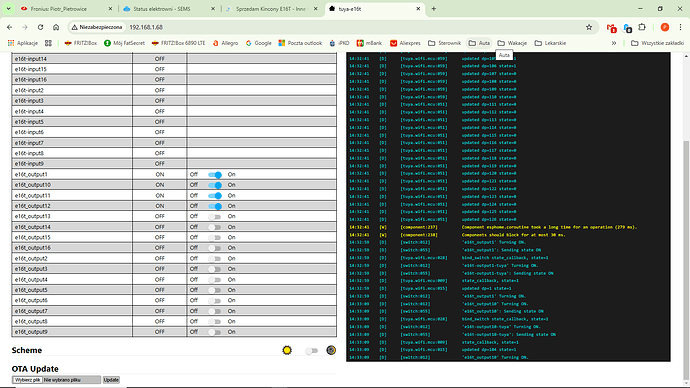Screen dimensions: 690x388
Task: Open the Chrome extensions puzzle icon
Action: [x=642, y=27]
